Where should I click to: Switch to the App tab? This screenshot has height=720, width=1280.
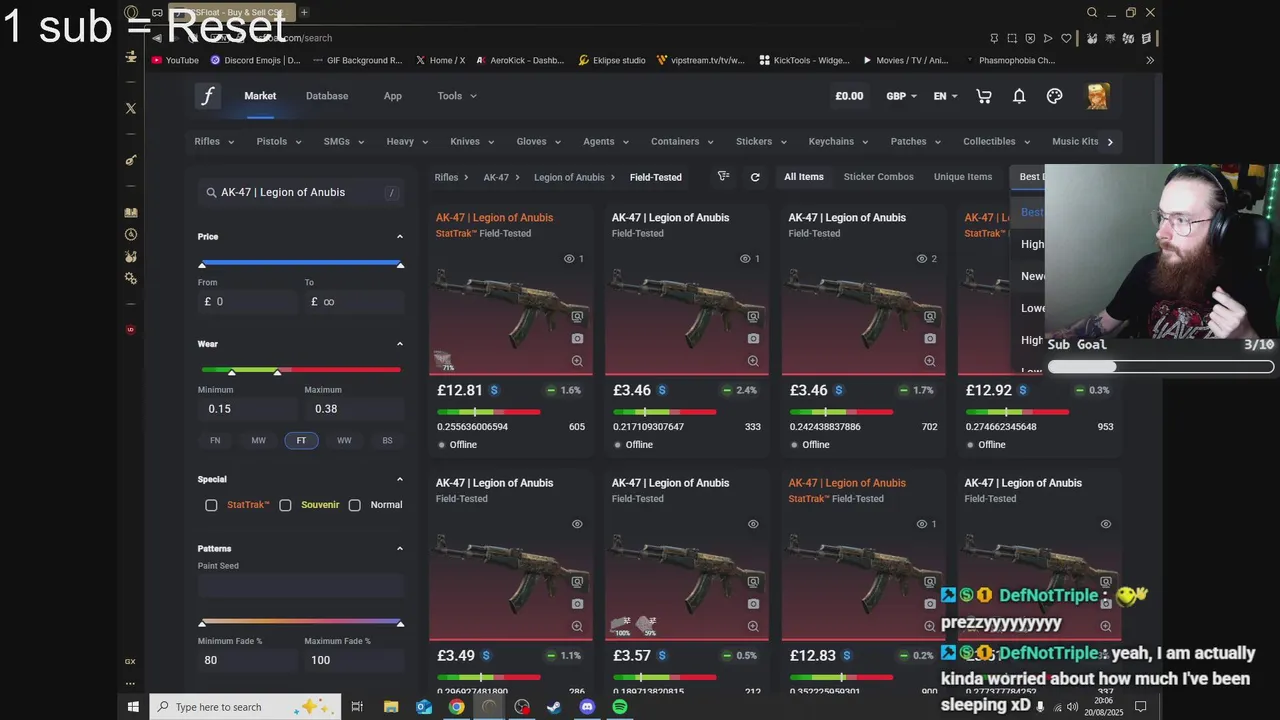[x=393, y=96]
